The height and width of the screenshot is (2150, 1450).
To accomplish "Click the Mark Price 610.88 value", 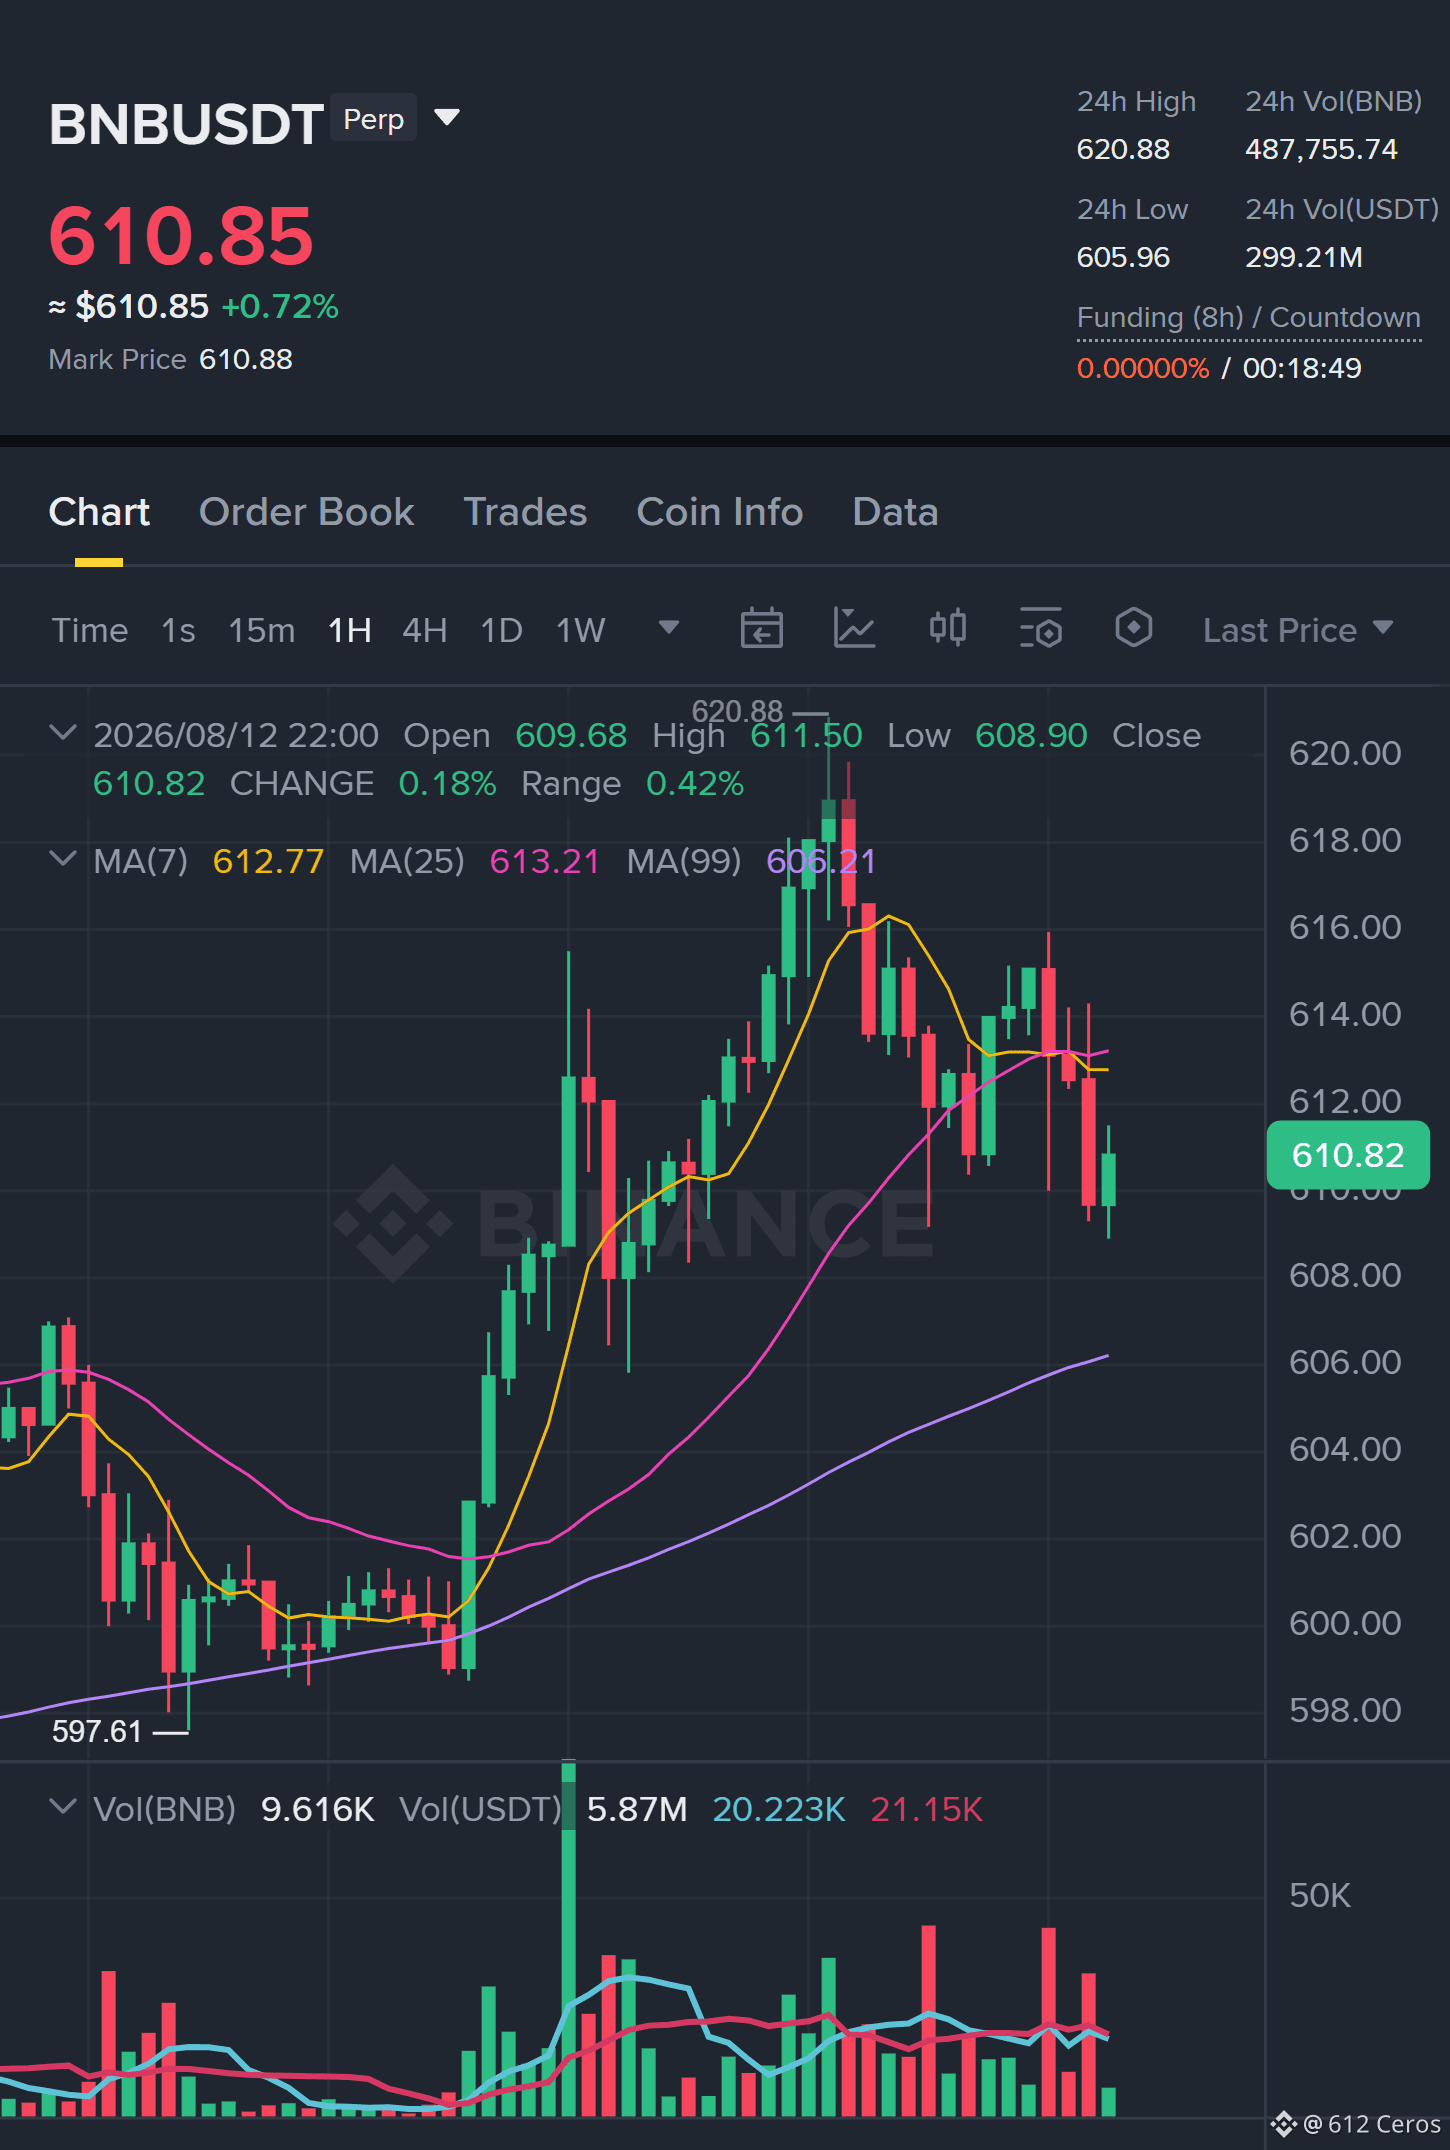I will (245, 359).
